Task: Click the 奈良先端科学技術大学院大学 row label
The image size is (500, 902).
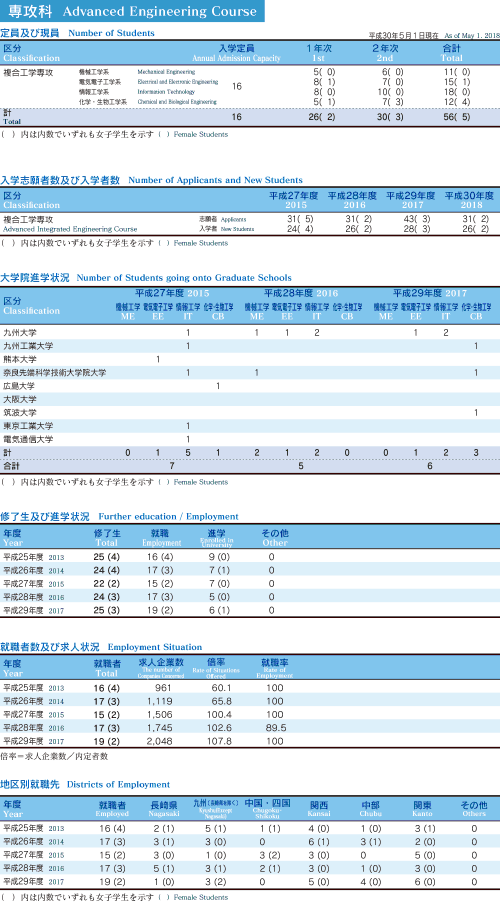Action: coord(55,373)
